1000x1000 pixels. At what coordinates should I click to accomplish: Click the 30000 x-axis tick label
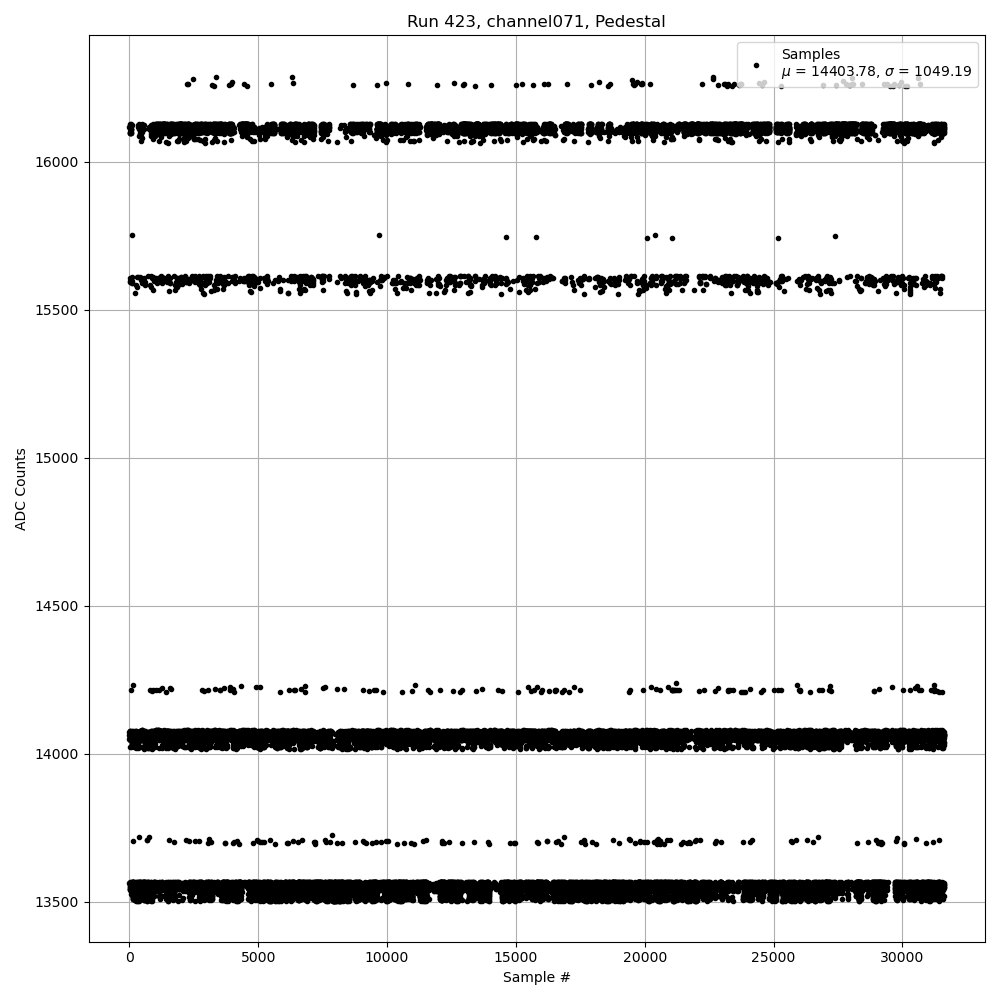point(903,957)
